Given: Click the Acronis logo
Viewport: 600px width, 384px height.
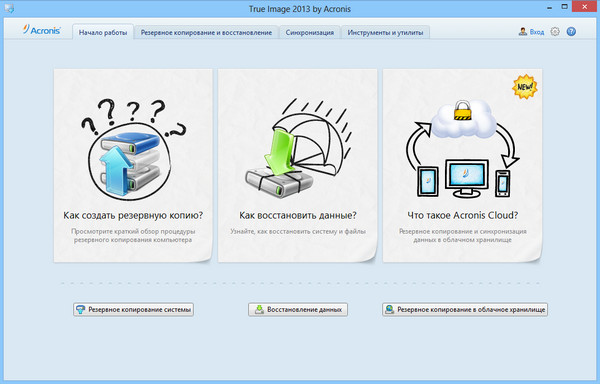Looking at the screenshot, I should point(41,30).
